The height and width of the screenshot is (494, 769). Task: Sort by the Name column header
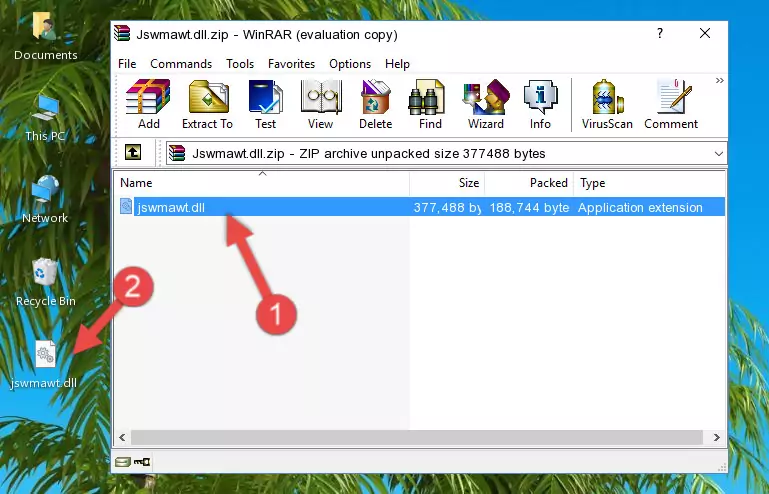262,183
